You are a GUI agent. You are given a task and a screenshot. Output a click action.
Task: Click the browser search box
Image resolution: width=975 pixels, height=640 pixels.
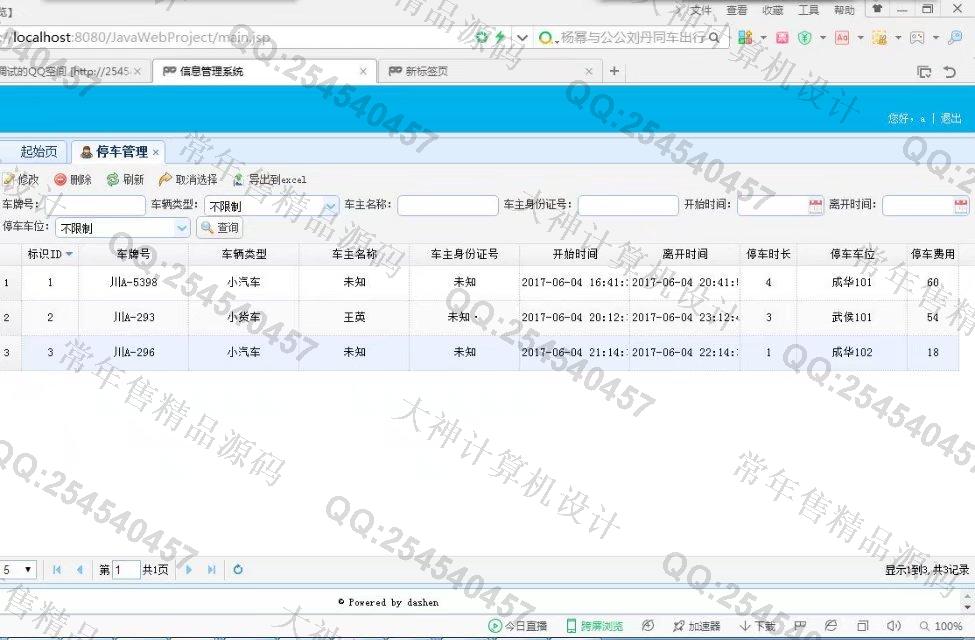[x=634, y=38]
